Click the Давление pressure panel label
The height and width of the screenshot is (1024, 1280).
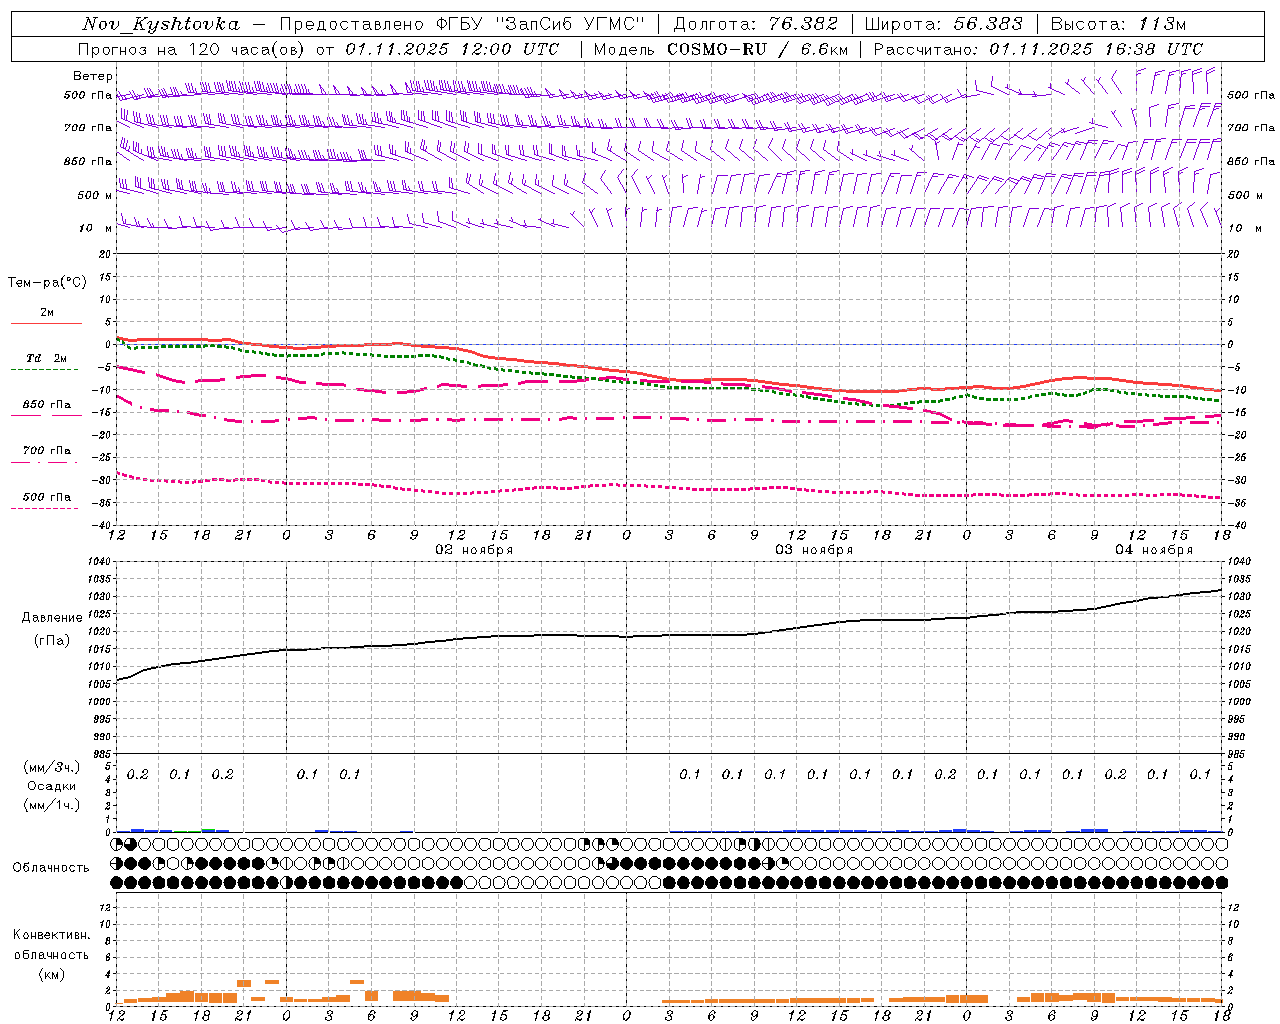(51, 618)
